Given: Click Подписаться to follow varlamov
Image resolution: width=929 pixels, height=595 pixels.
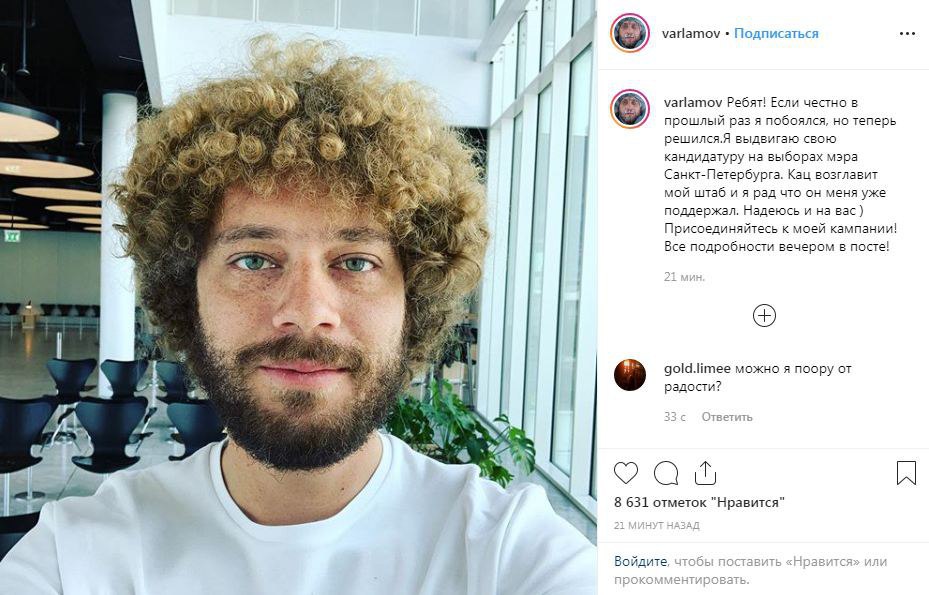Looking at the screenshot, I should [x=776, y=34].
